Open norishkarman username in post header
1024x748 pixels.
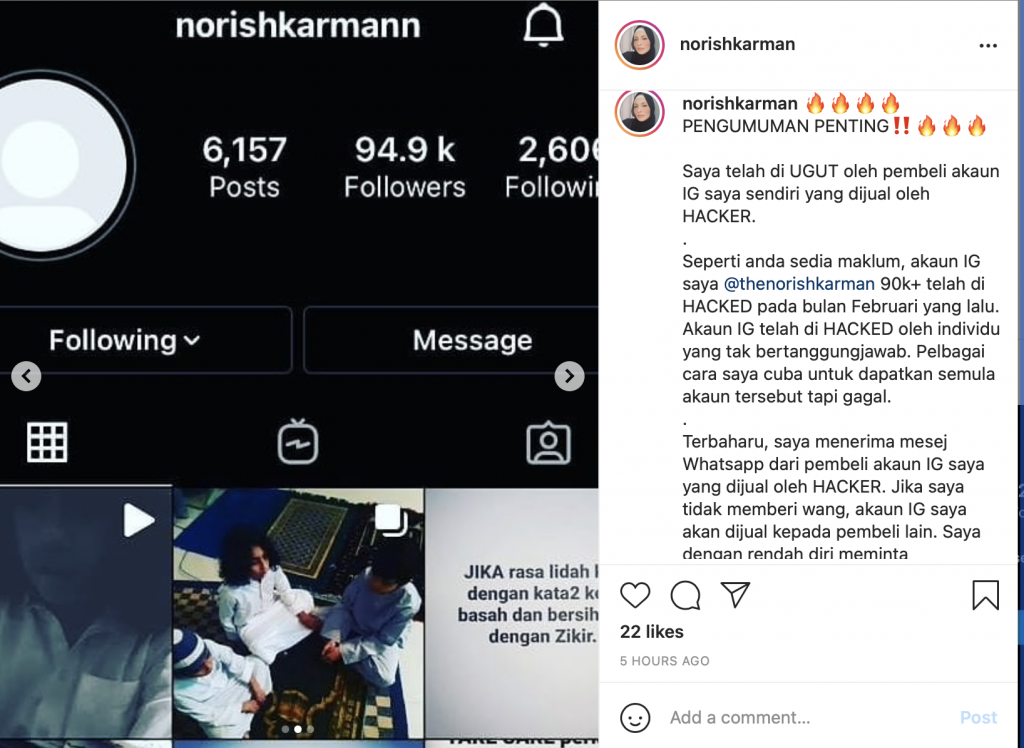point(737,44)
